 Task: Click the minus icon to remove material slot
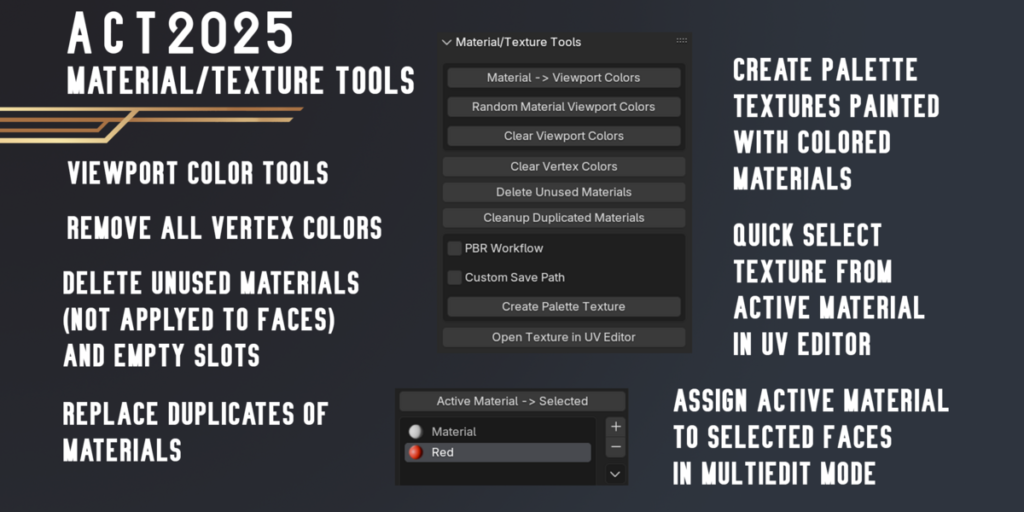616,447
